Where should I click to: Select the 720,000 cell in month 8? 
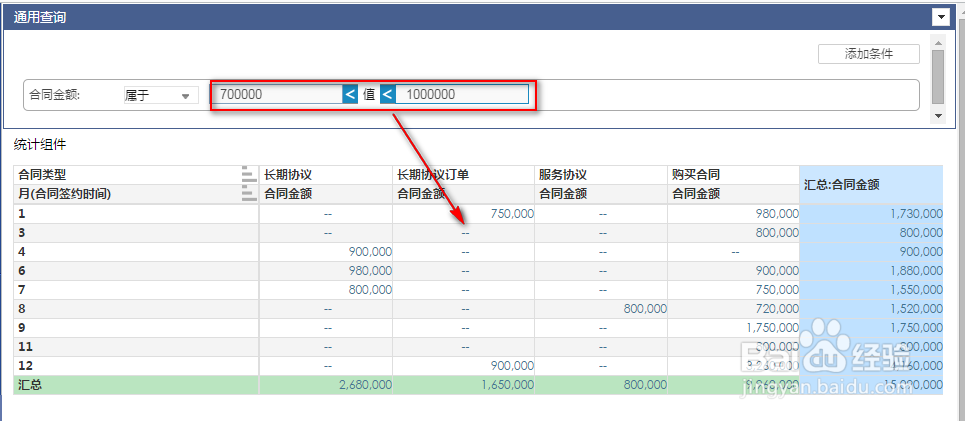(x=734, y=309)
